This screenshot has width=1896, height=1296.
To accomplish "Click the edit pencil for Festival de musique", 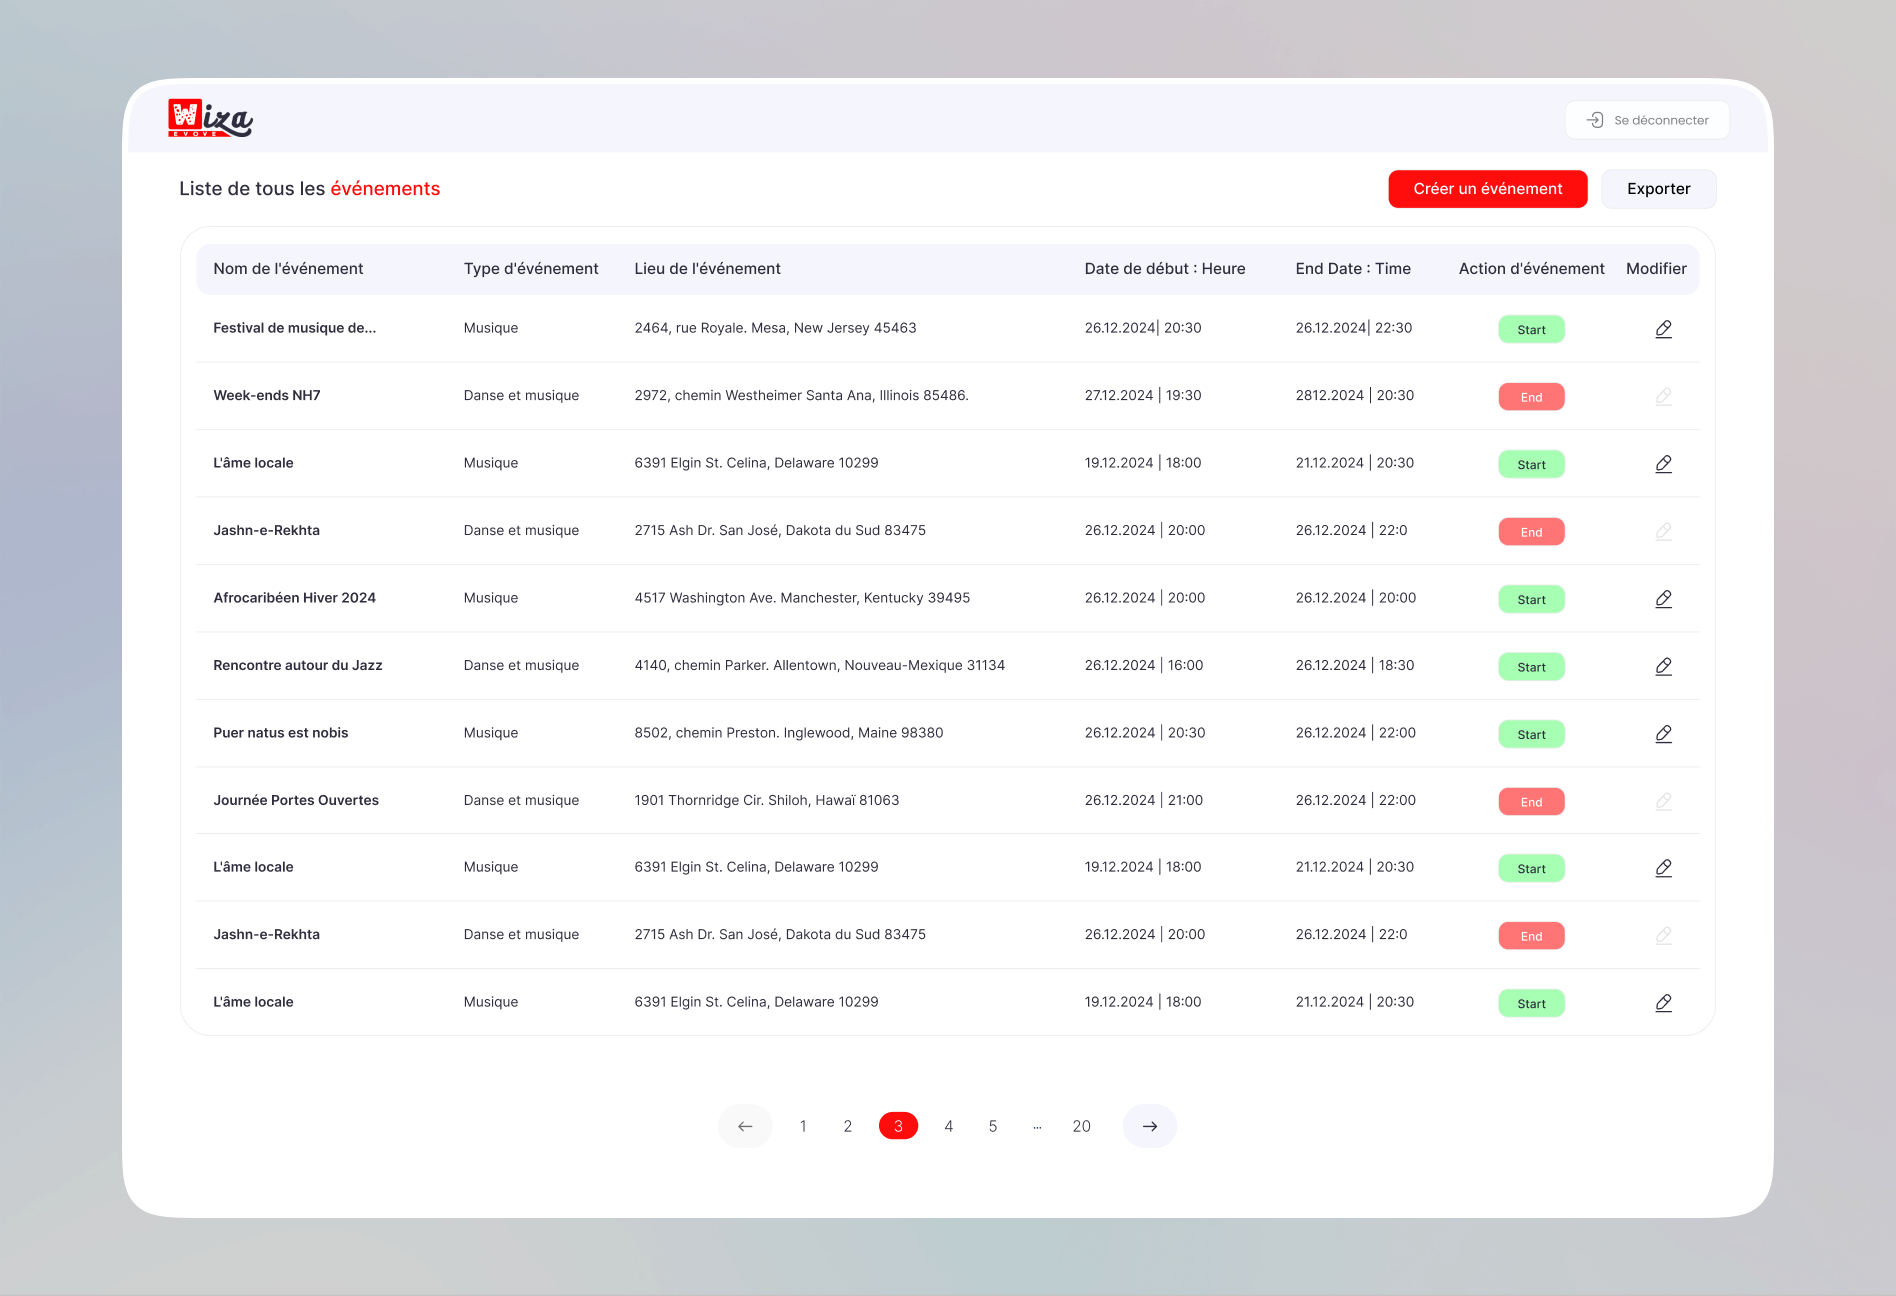I will coord(1663,329).
